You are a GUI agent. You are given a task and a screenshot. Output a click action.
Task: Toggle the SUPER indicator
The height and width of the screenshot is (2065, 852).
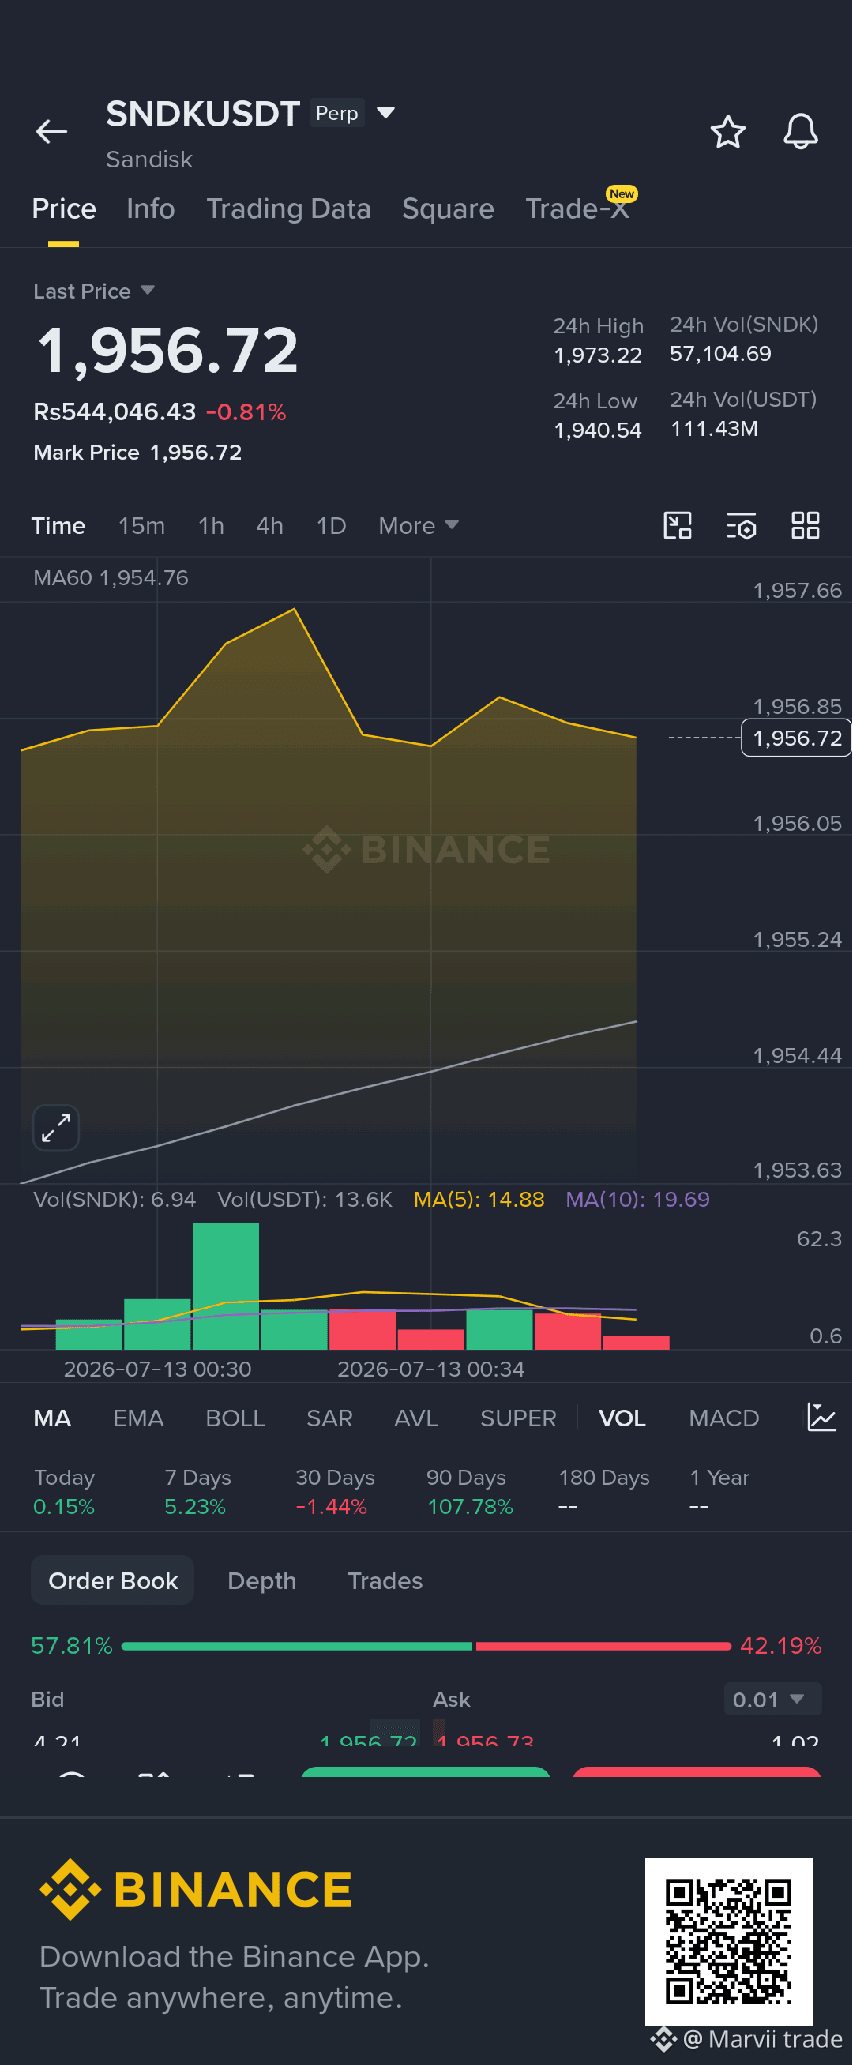(518, 1418)
